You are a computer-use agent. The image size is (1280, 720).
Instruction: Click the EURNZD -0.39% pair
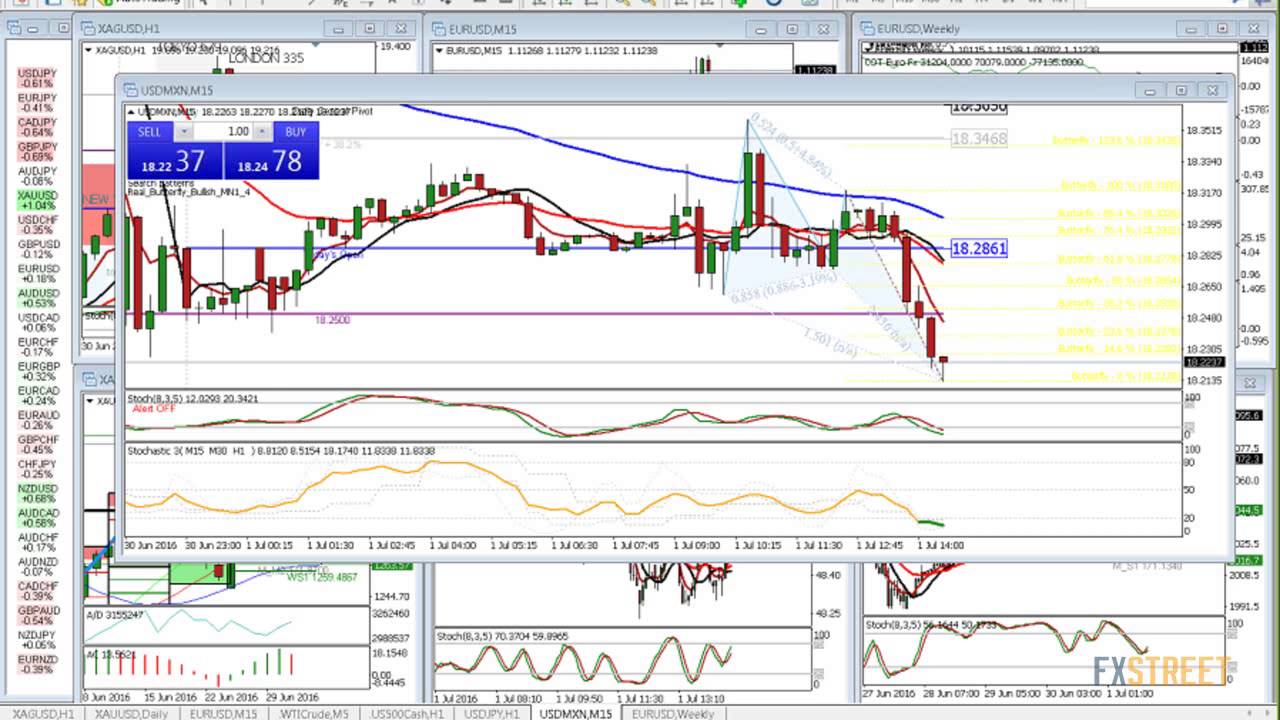tap(38, 663)
